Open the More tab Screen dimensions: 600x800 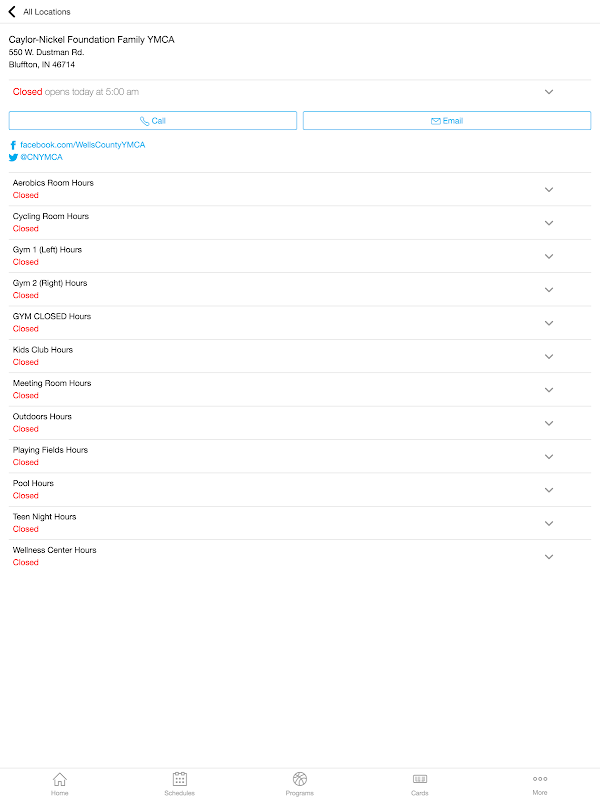540,784
